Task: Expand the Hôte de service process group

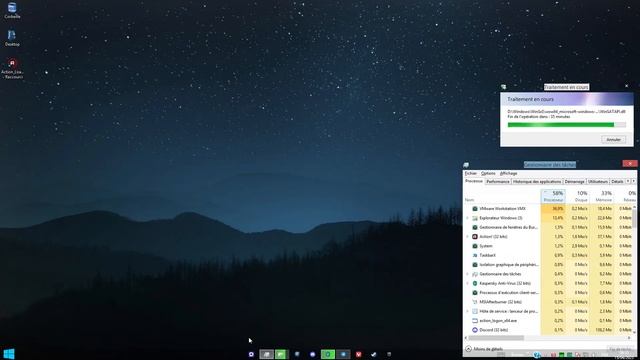Action: tap(468, 311)
